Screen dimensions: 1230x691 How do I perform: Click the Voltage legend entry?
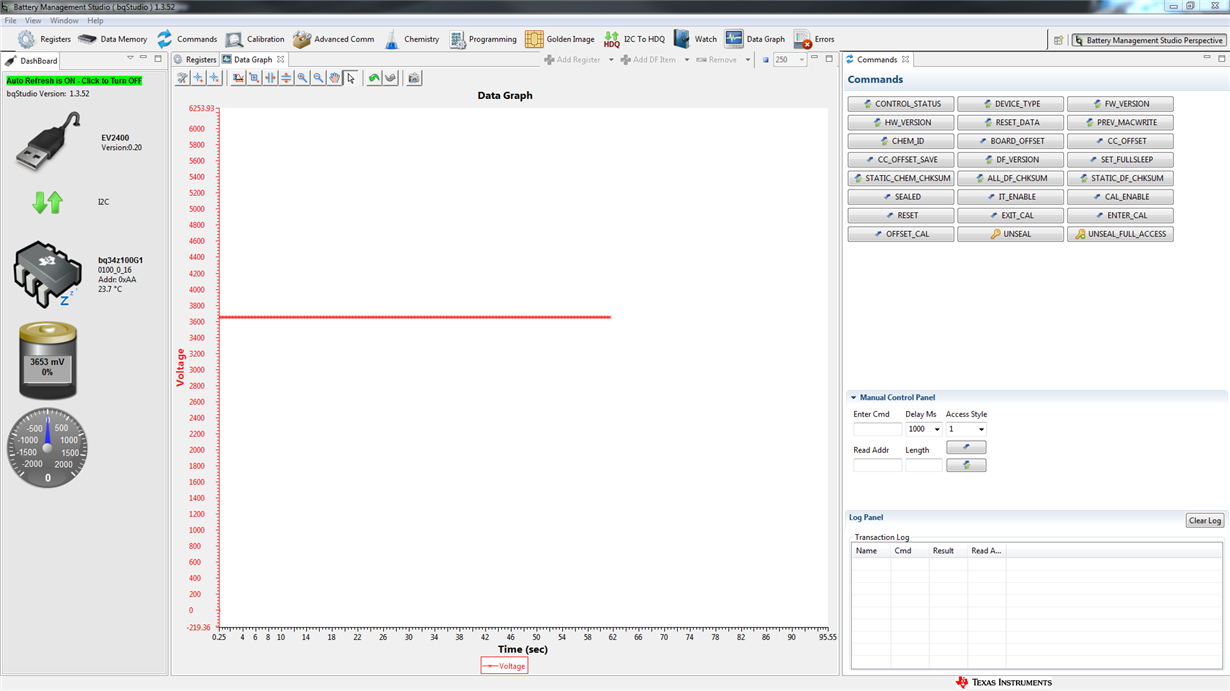504,666
